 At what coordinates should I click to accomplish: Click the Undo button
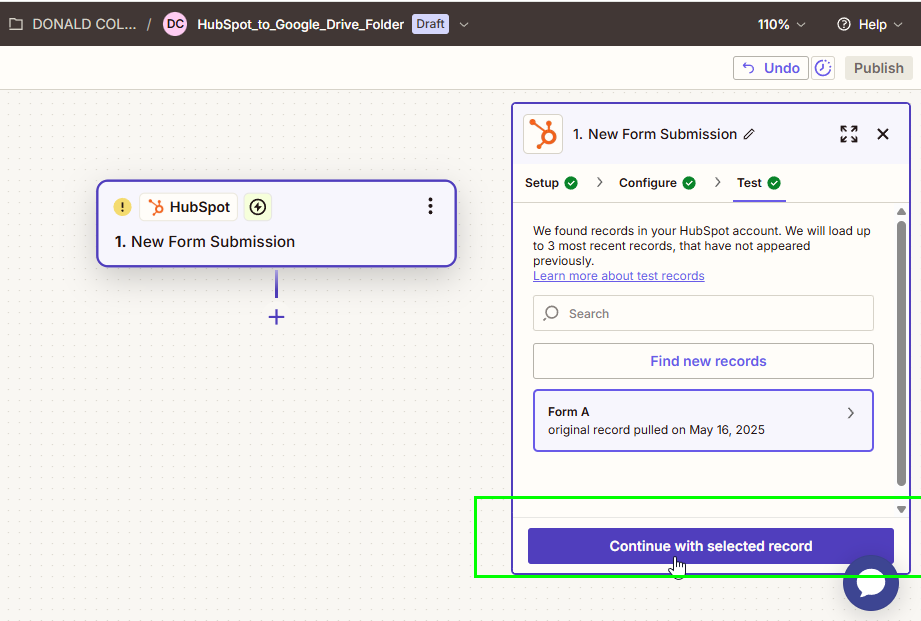(771, 68)
